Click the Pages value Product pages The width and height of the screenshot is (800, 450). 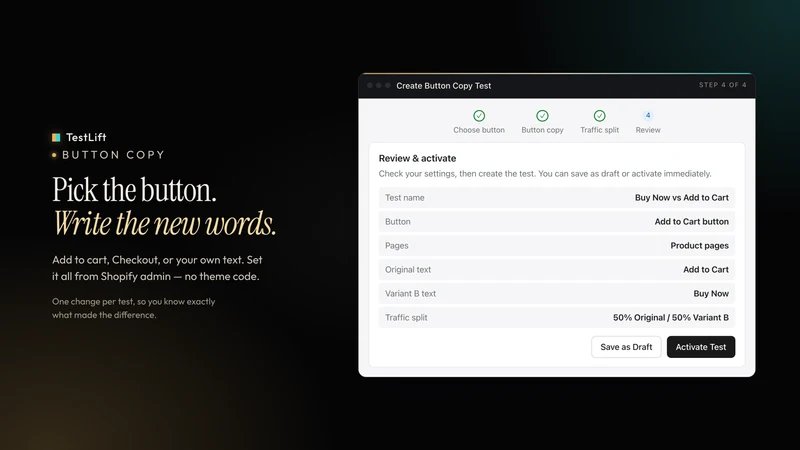pyautogui.click(x=699, y=245)
